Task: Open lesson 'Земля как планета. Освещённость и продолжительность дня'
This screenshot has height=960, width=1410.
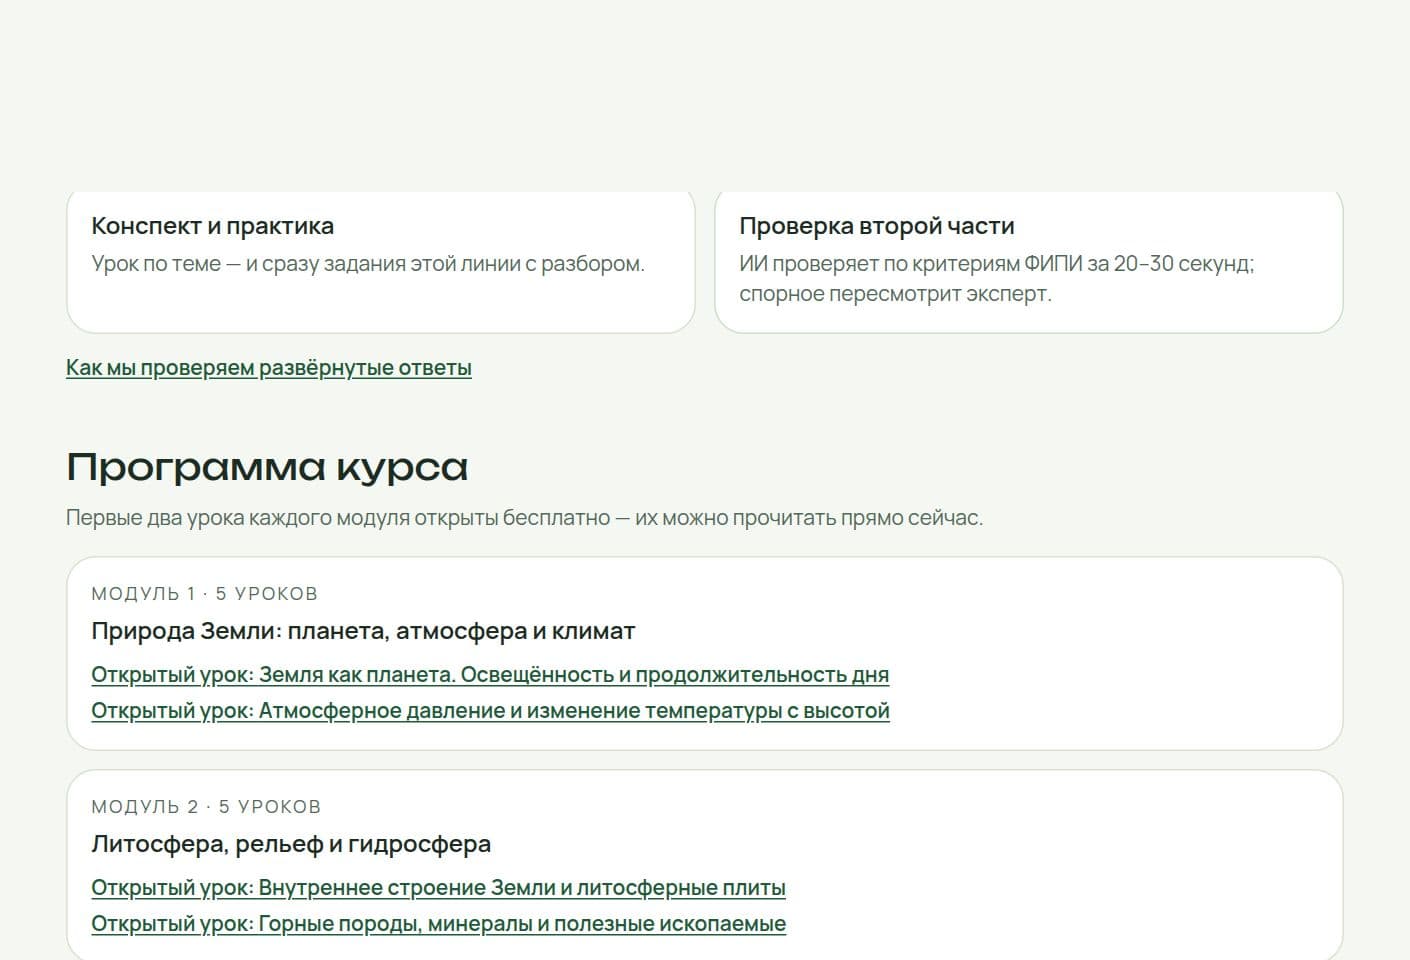Action: pos(490,675)
